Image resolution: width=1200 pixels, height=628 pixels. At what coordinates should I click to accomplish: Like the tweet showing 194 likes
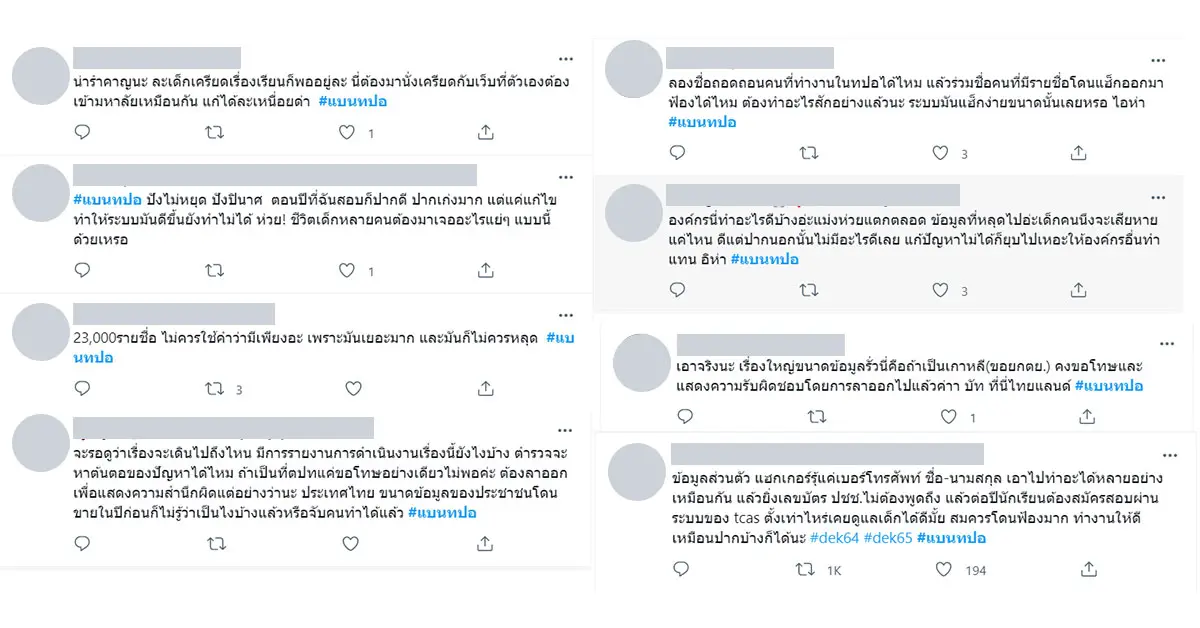tap(943, 569)
